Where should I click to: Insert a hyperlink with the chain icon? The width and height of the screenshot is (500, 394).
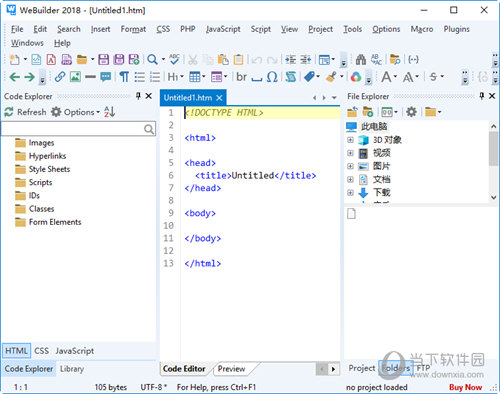click(x=60, y=77)
